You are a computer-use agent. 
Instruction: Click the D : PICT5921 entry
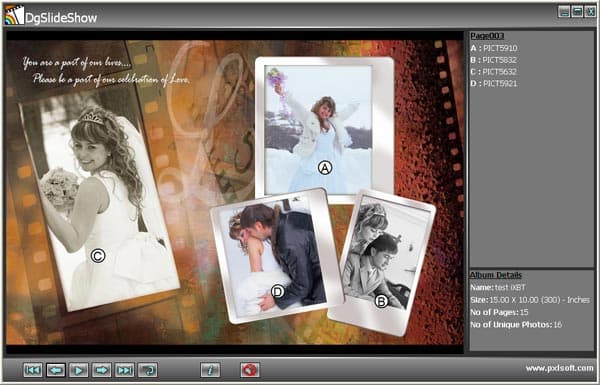(494, 83)
